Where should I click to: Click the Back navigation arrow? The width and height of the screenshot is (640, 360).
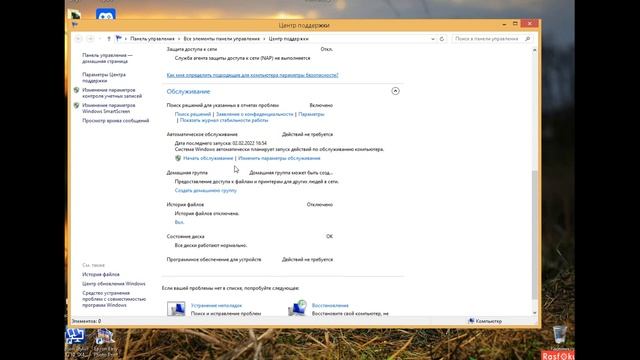pos(78,39)
